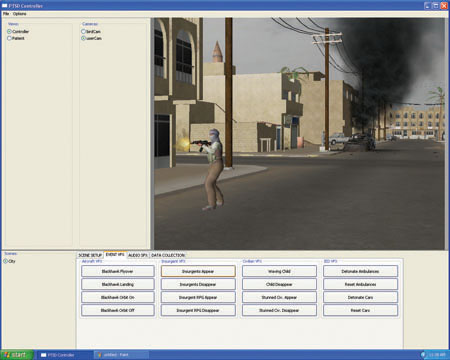Viewport: 450px width, 360px height.
Task: Click the Reset Cars button
Action: [360, 310]
